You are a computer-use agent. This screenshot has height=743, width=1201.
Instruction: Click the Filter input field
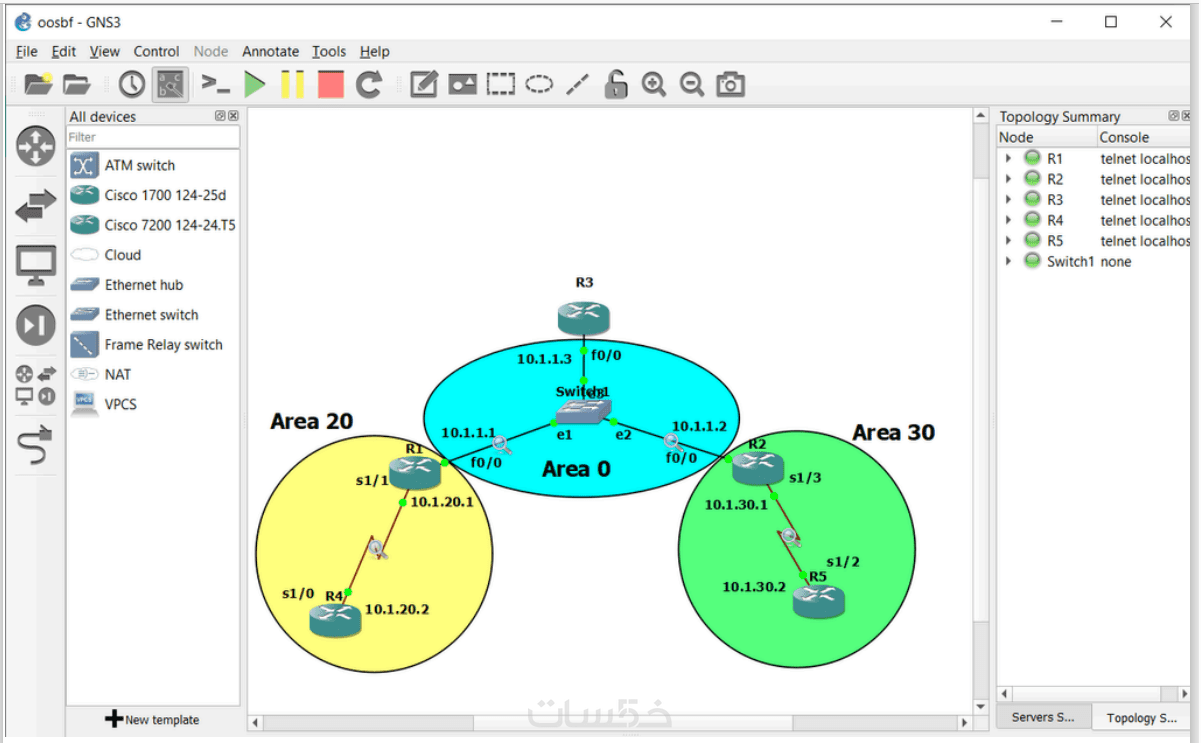[153, 137]
